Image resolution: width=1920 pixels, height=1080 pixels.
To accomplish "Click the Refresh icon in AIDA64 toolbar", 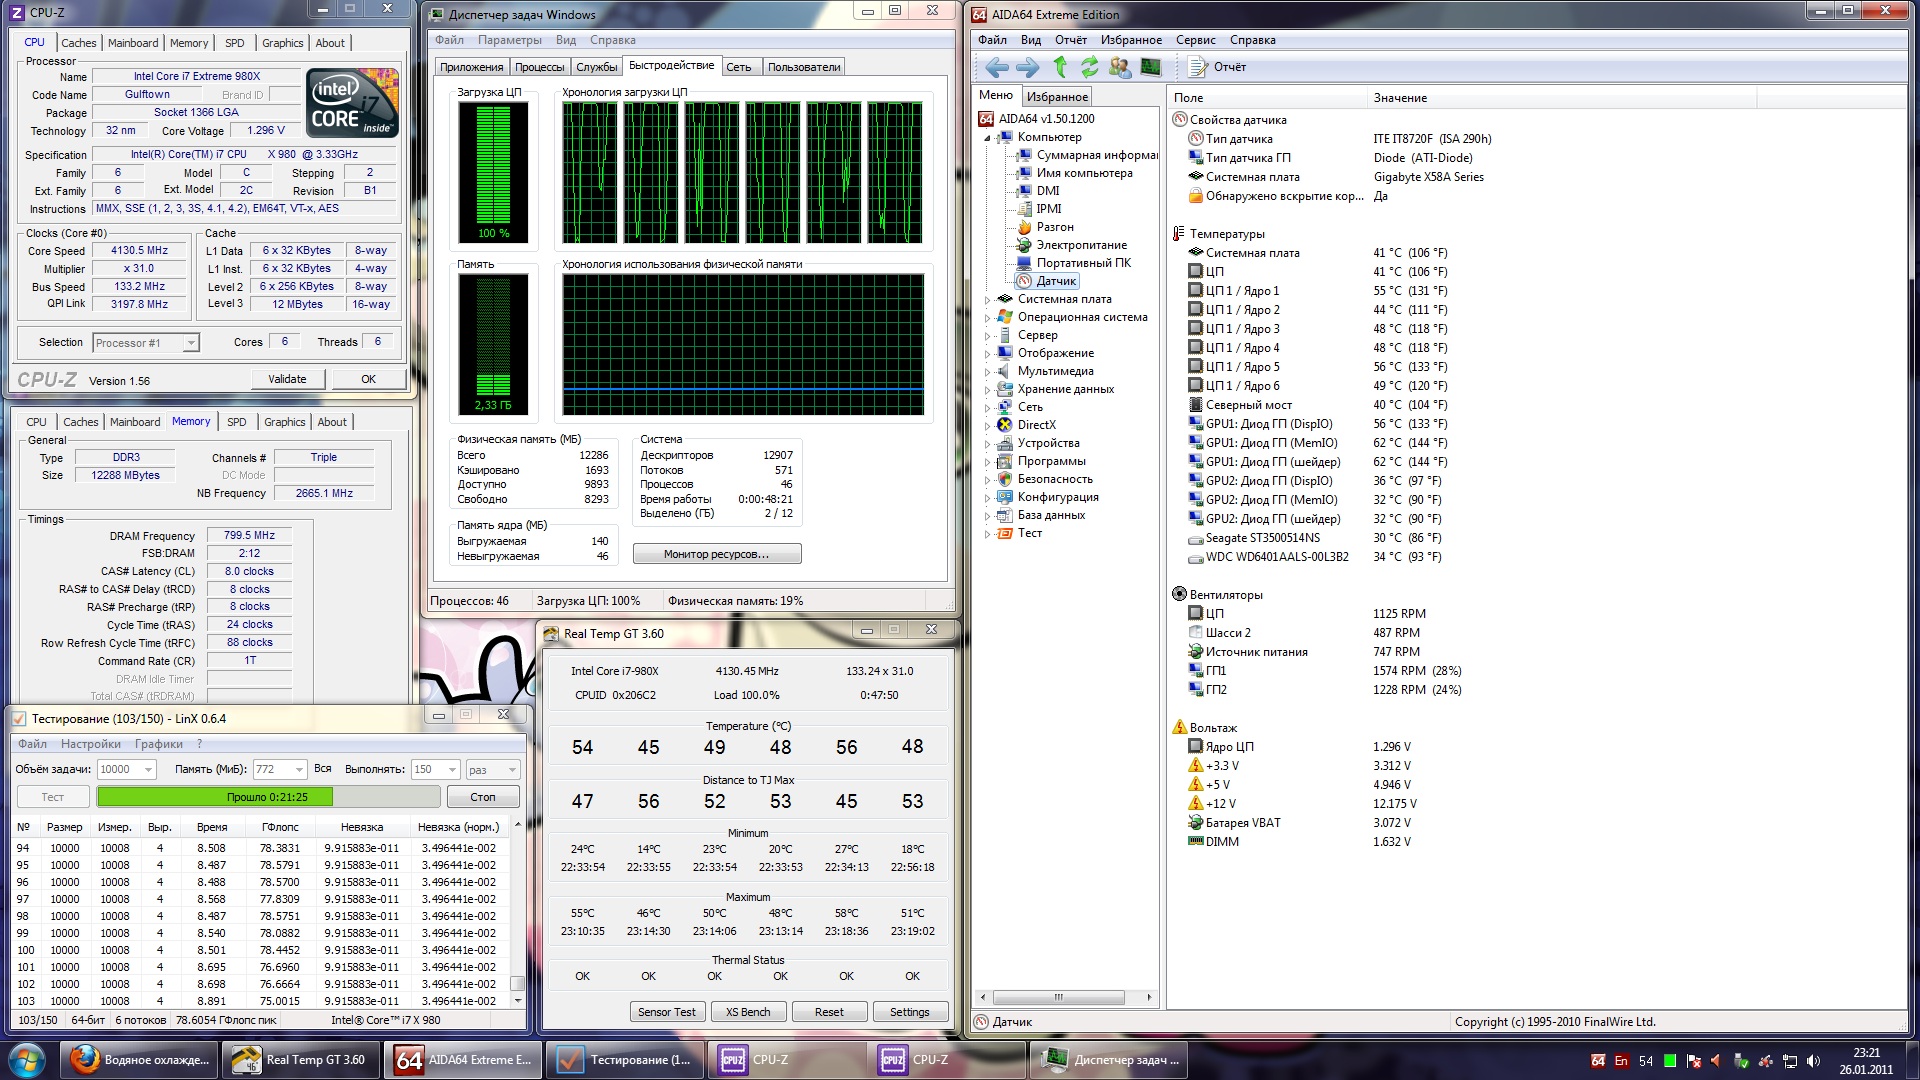I will click(1089, 67).
